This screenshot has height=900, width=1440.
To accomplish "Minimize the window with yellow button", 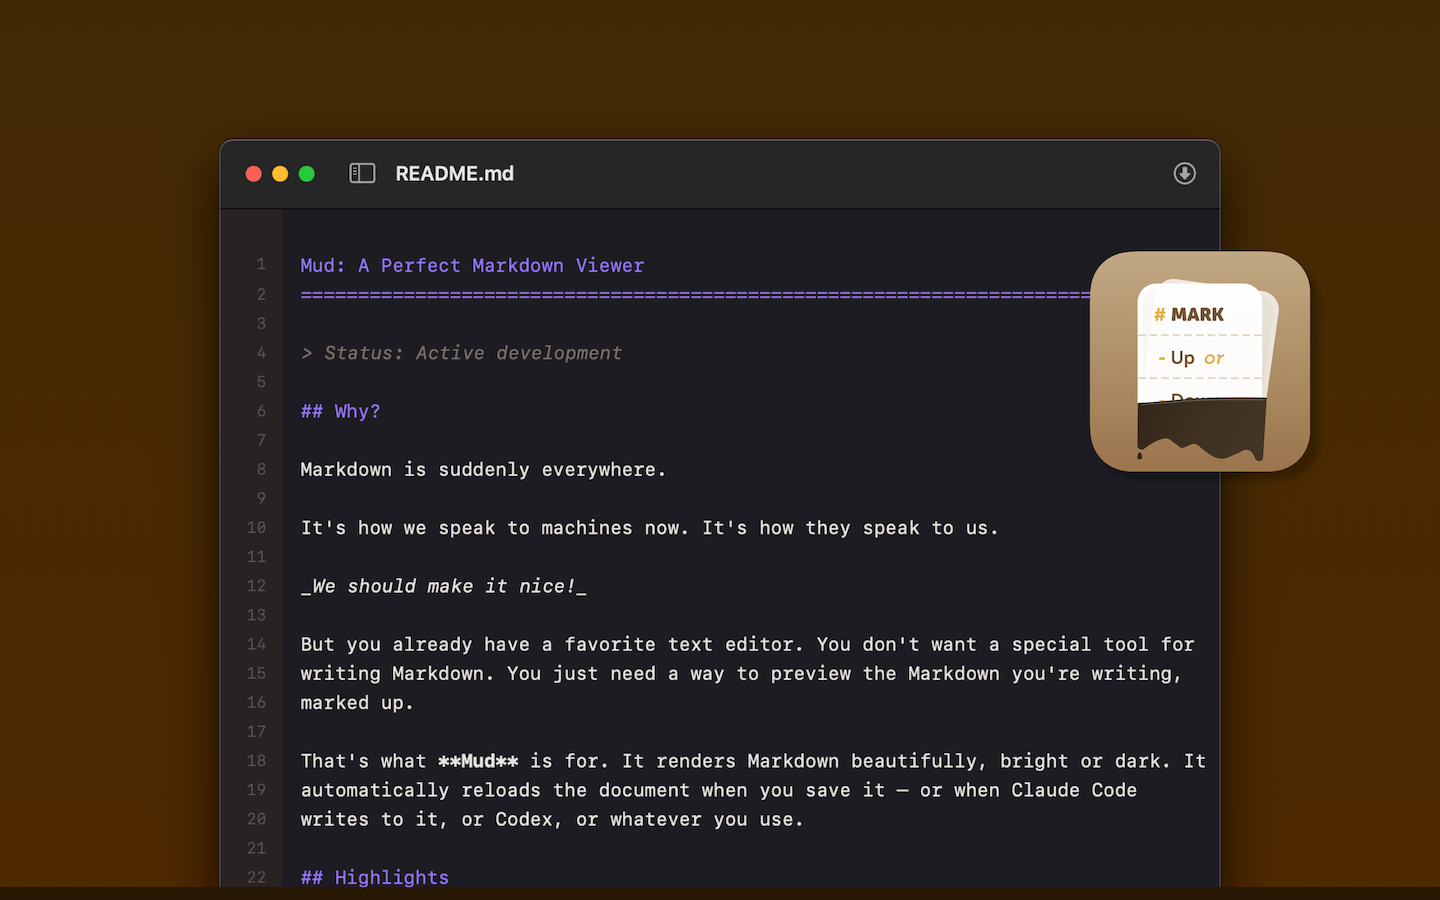I will [x=280, y=174].
